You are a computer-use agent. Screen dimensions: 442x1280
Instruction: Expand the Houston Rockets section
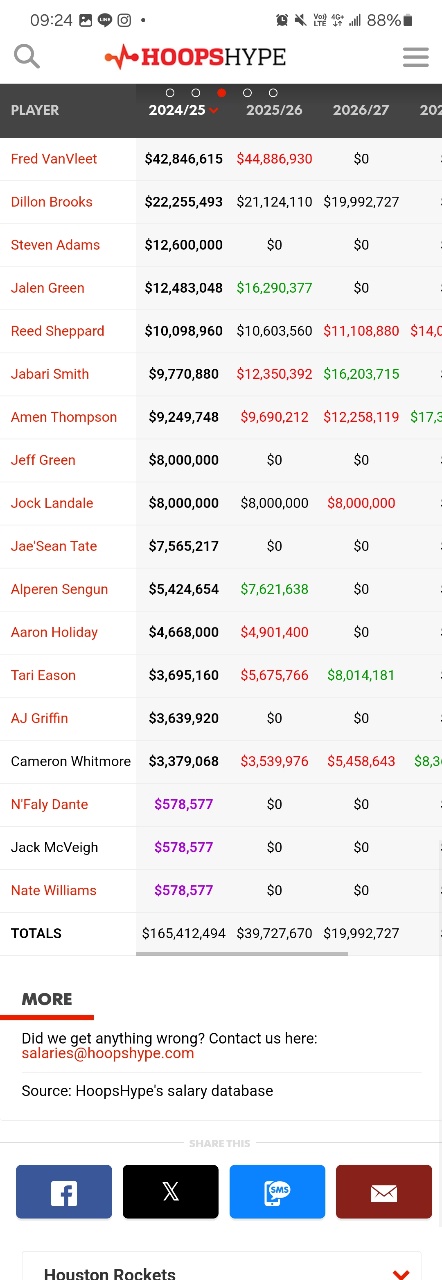(401, 1274)
